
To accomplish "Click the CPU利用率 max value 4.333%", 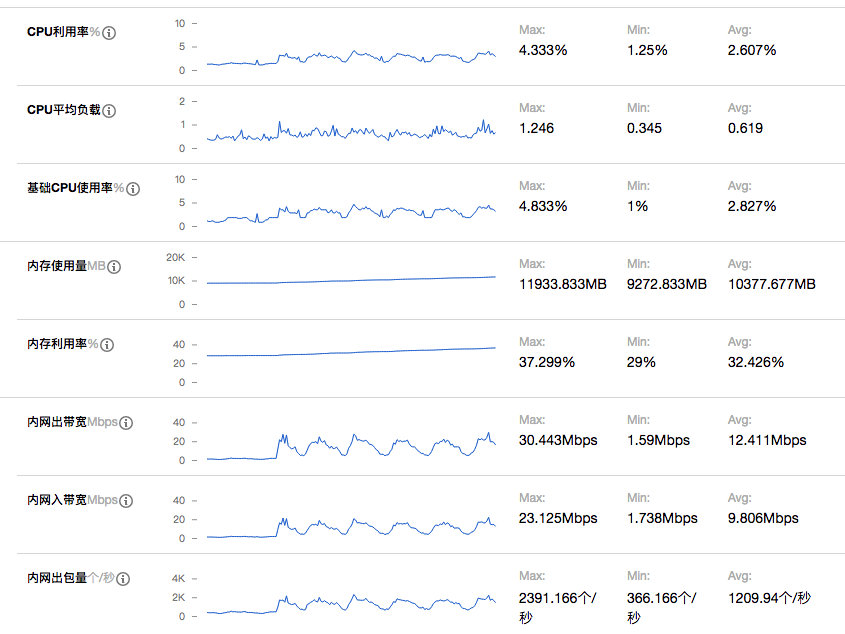I will click(543, 50).
